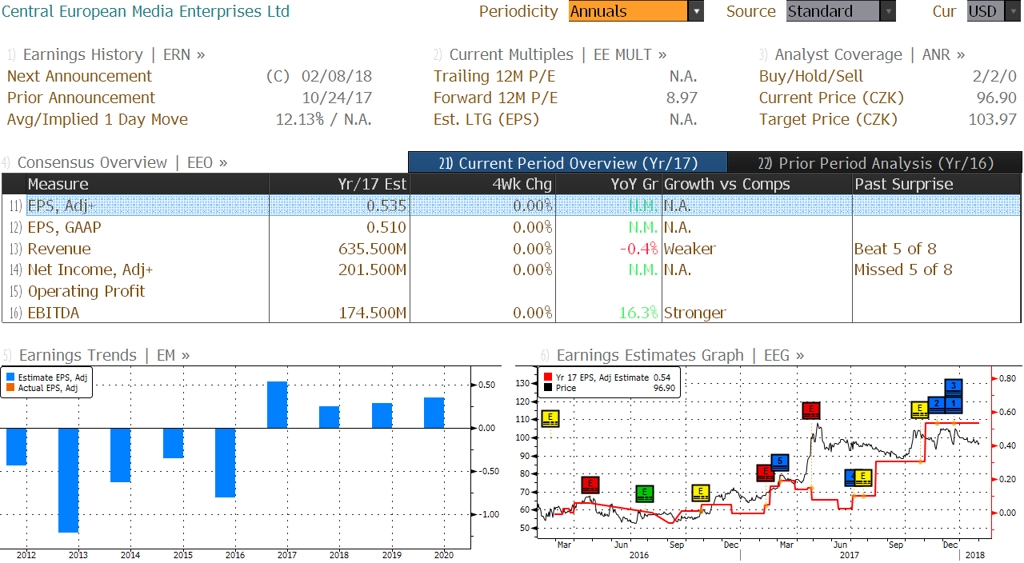Viewport: 1024px width, 563px height.
Task: Open the Earnings History ERN link
Action: [x=114, y=55]
